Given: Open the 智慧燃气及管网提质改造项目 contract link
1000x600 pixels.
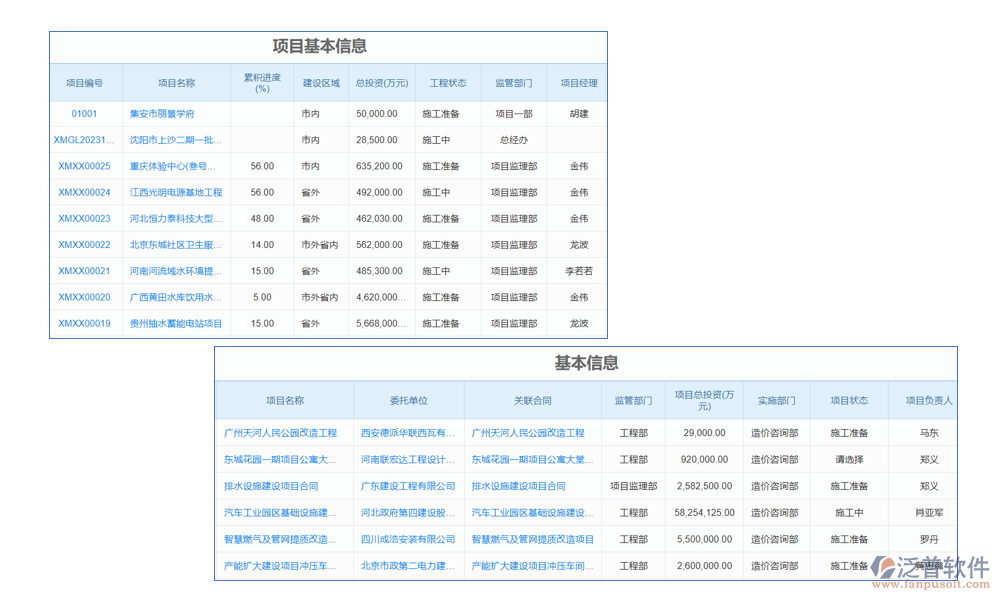Looking at the screenshot, I should 532,539.
